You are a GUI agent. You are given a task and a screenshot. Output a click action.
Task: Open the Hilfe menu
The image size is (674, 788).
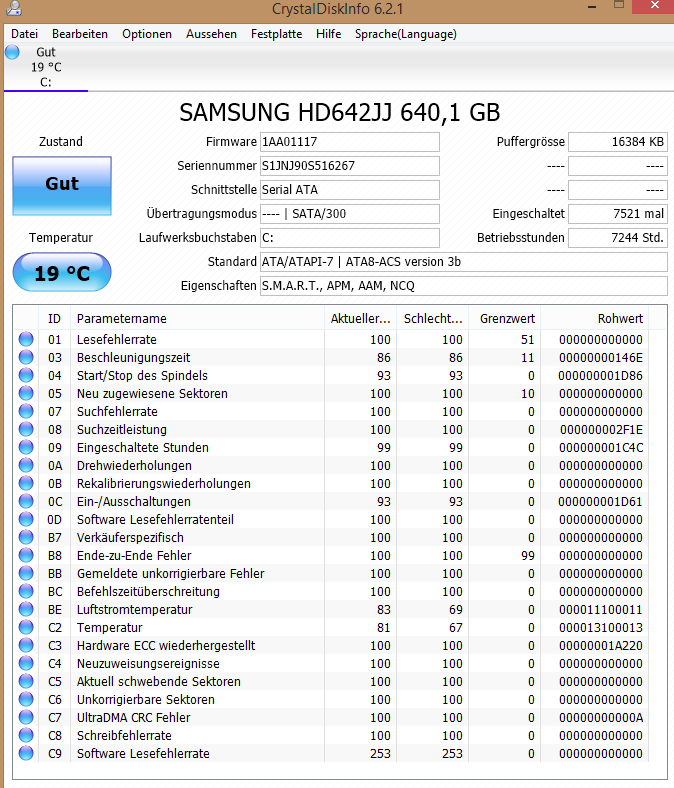[328, 34]
